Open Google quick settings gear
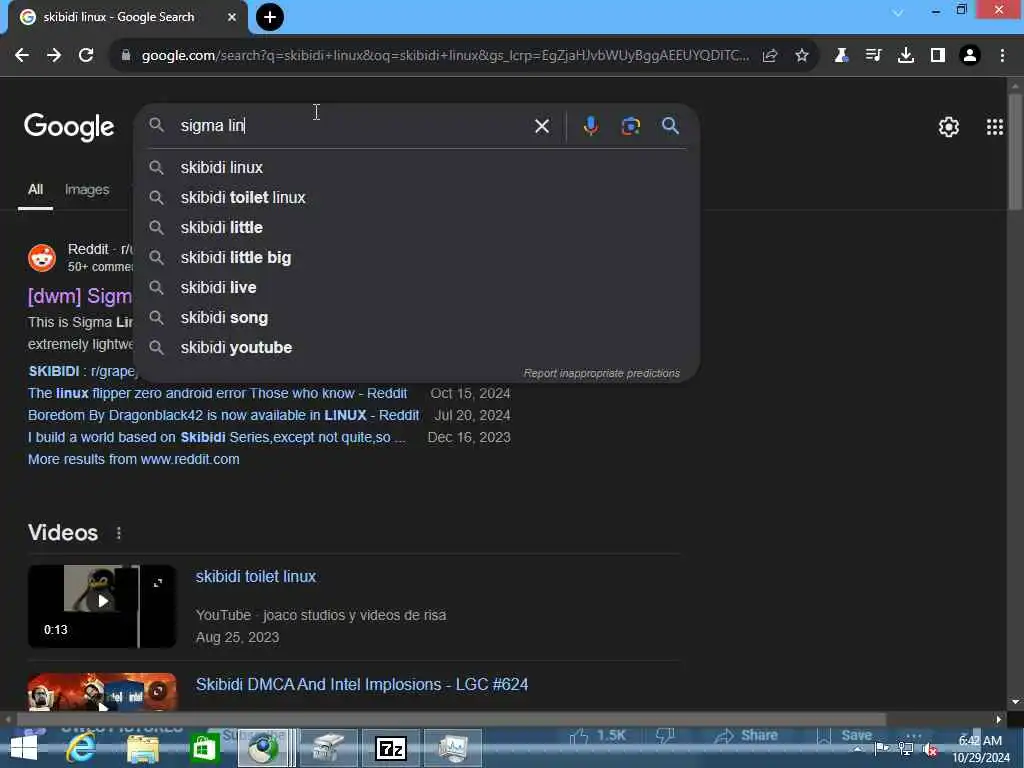 948,127
